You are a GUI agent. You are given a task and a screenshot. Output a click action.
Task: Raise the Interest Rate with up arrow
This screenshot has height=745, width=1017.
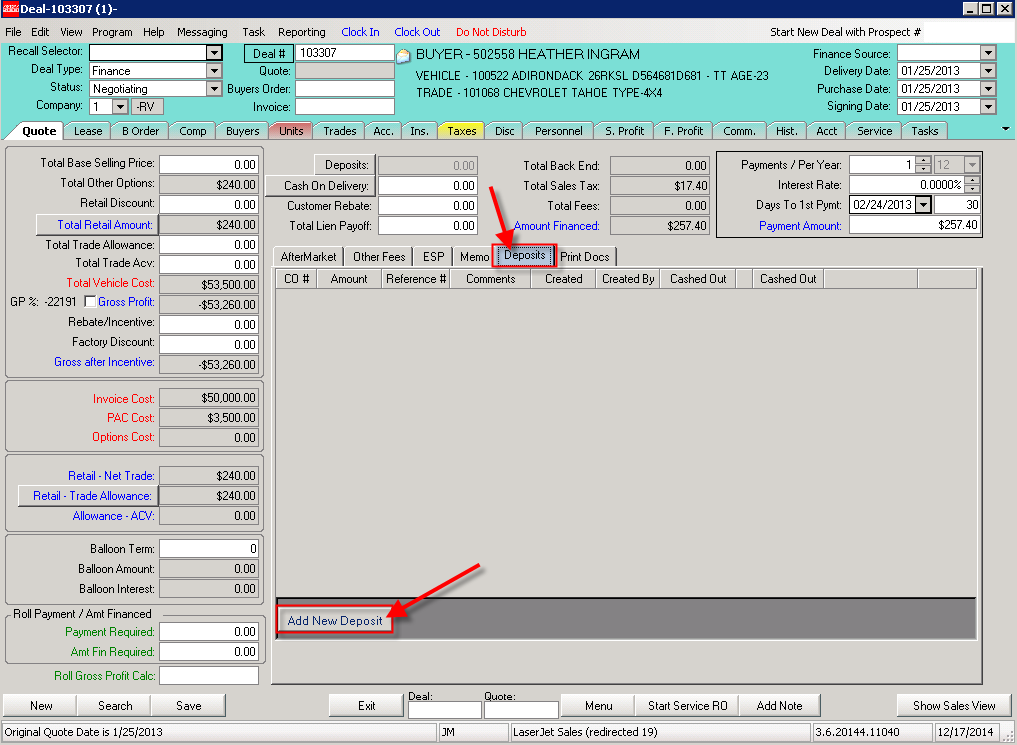972,180
